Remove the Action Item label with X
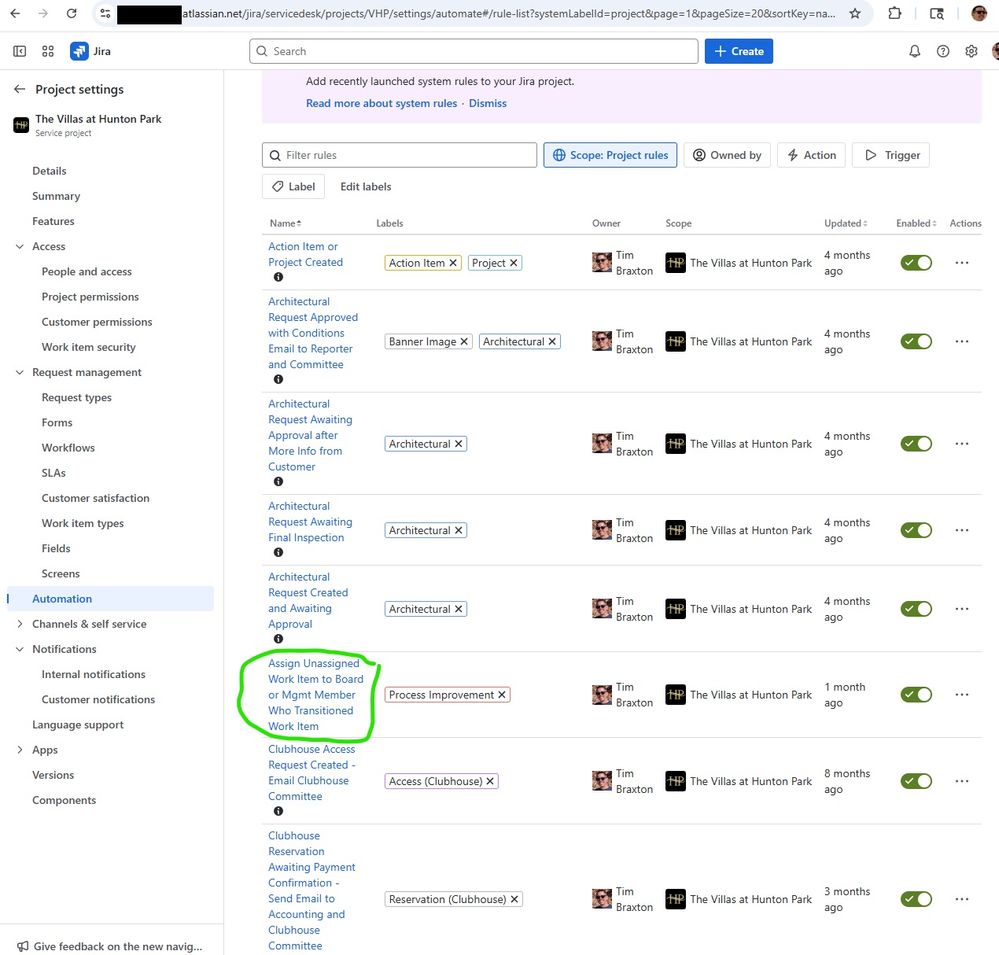This screenshot has width=999, height=955. [x=453, y=262]
